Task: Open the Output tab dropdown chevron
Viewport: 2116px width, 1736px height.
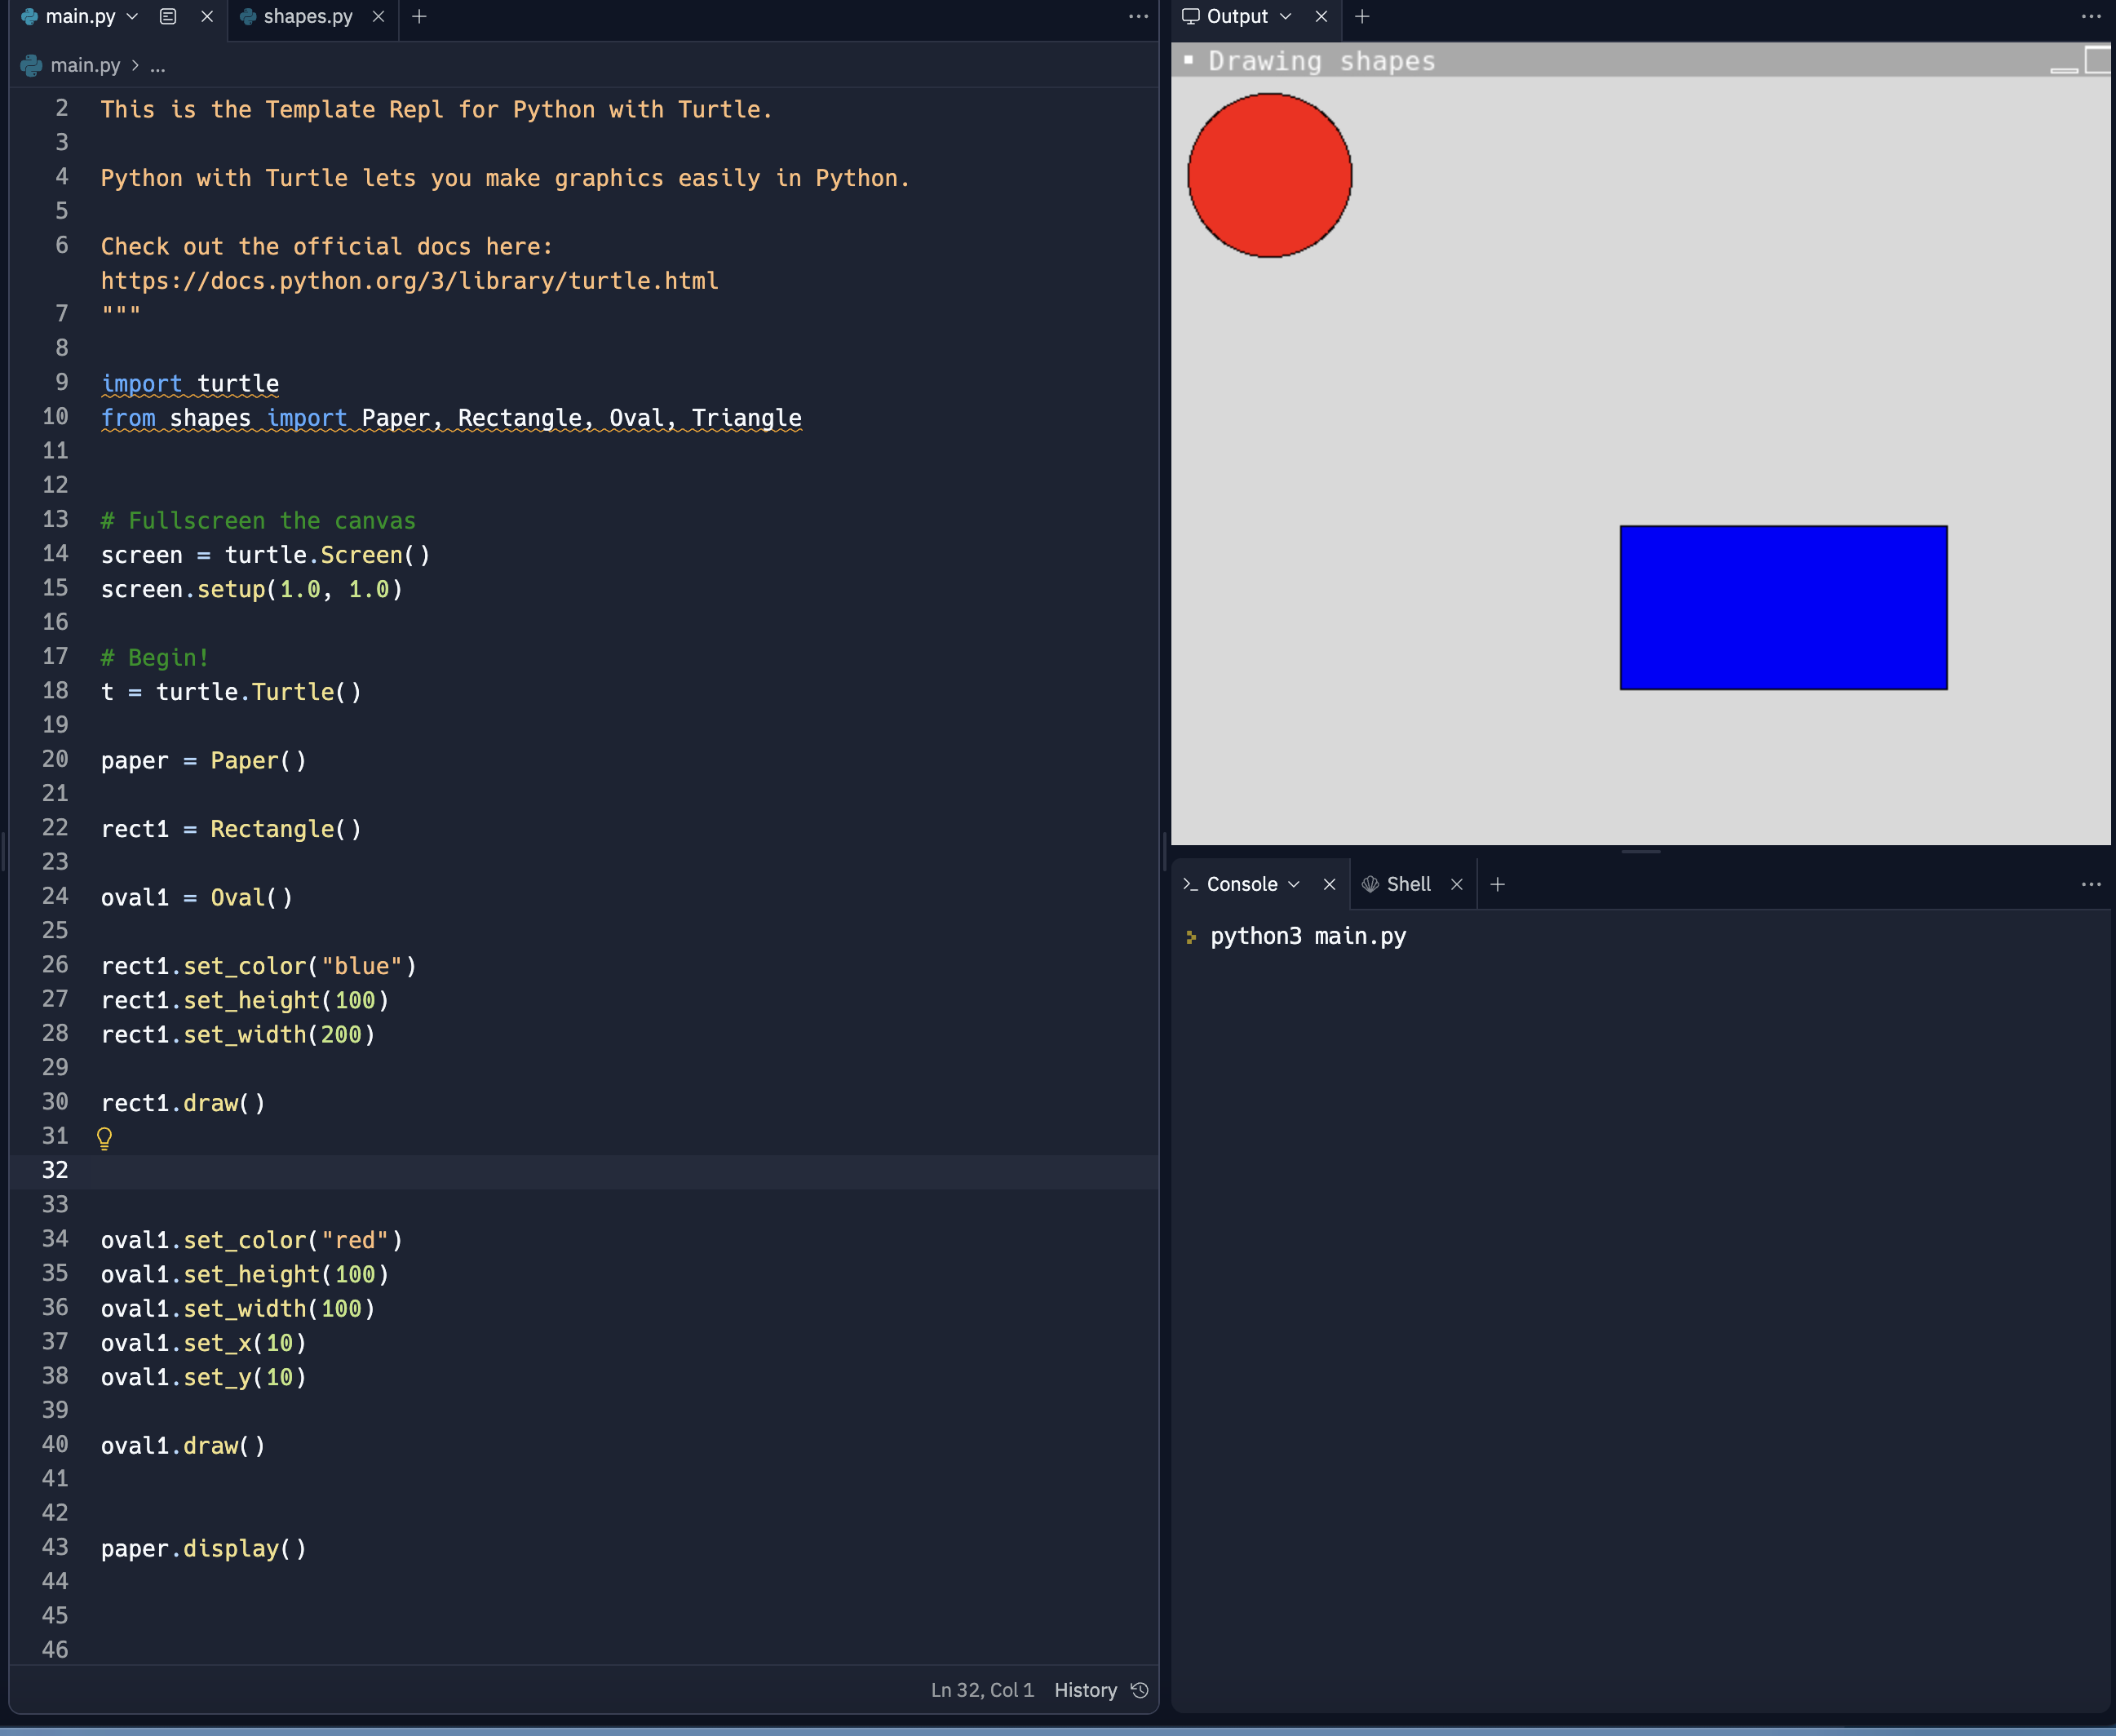Action: (1287, 16)
